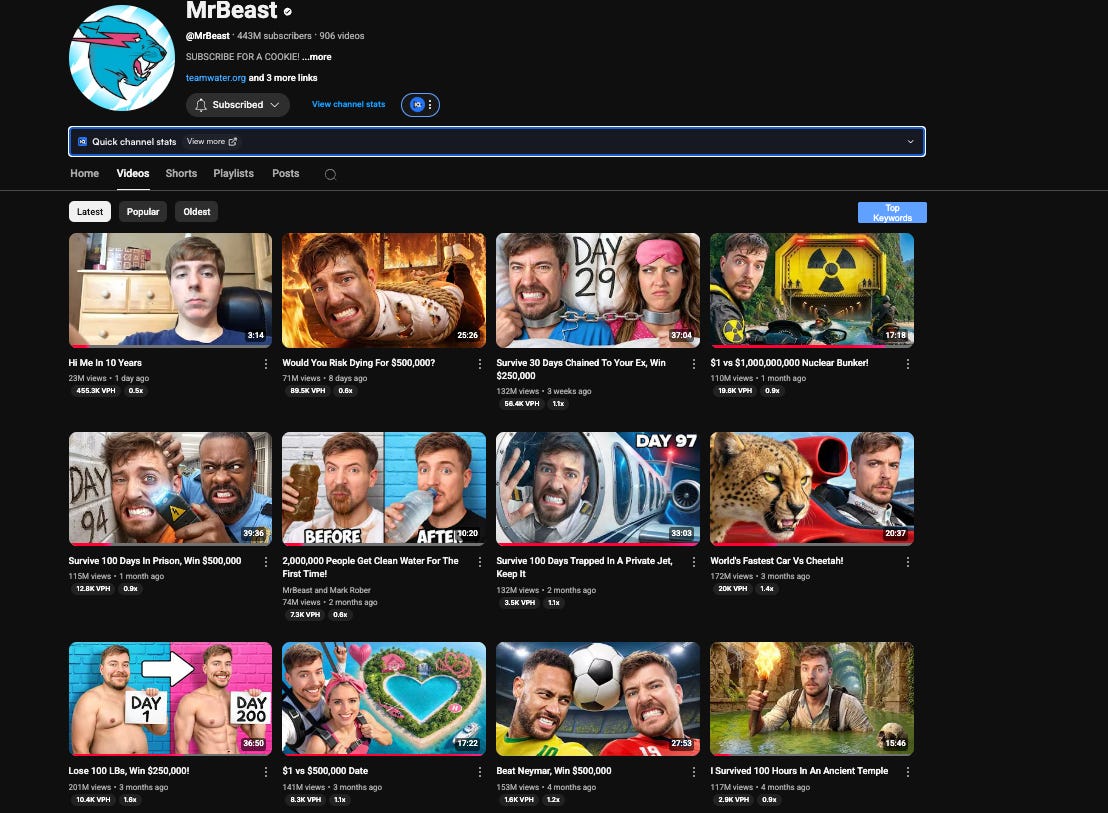Click View channel stats link

point(348,104)
